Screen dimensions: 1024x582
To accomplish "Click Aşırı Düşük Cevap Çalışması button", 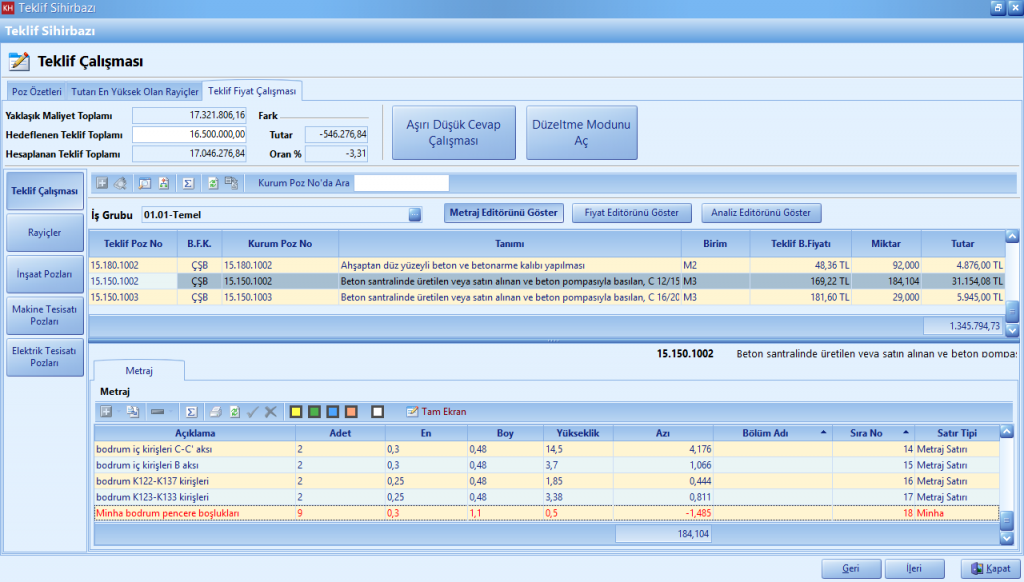I will [x=453, y=133].
